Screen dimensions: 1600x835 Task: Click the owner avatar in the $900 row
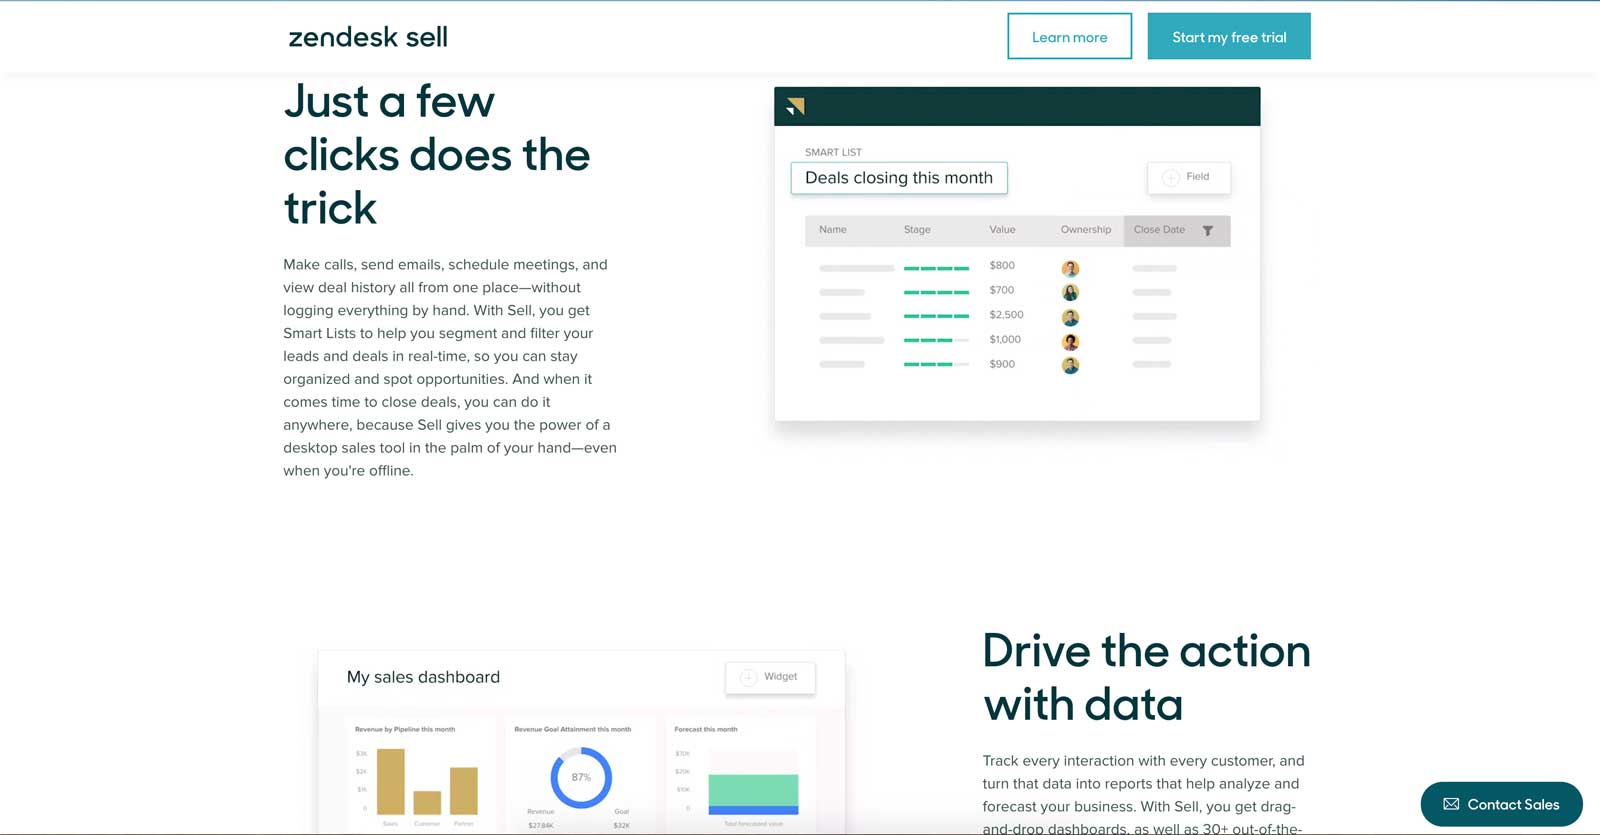point(1070,365)
